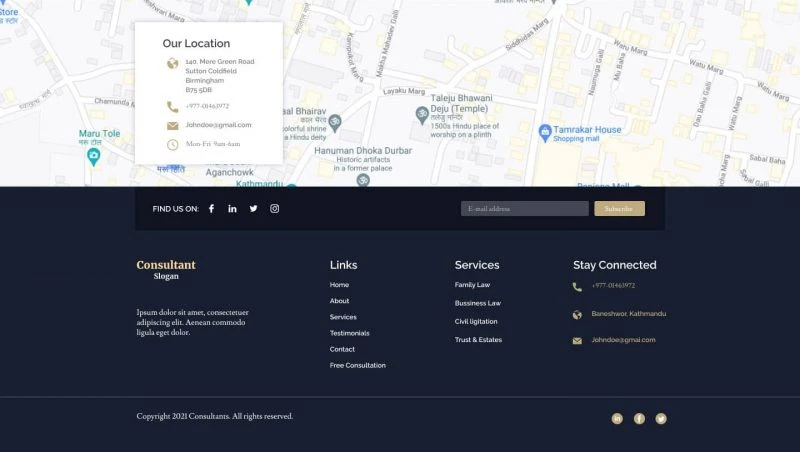
Task: Open the Family Law service link
Action: pos(472,285)
